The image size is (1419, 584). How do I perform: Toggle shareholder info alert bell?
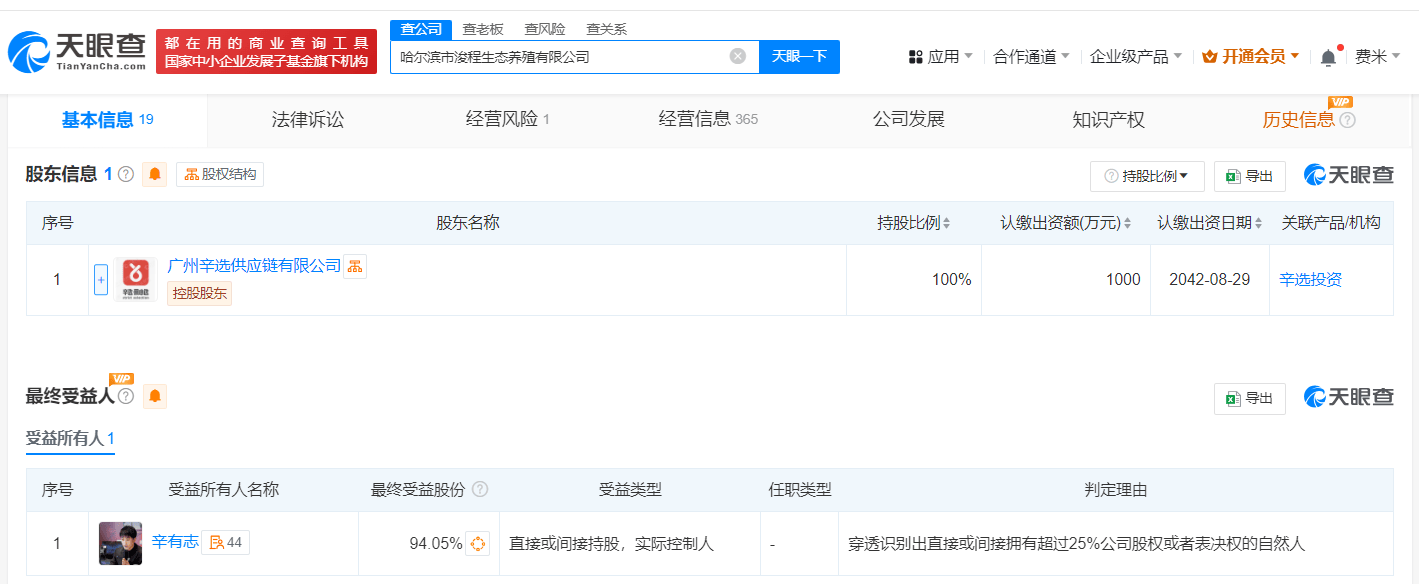tap(155, 174)
